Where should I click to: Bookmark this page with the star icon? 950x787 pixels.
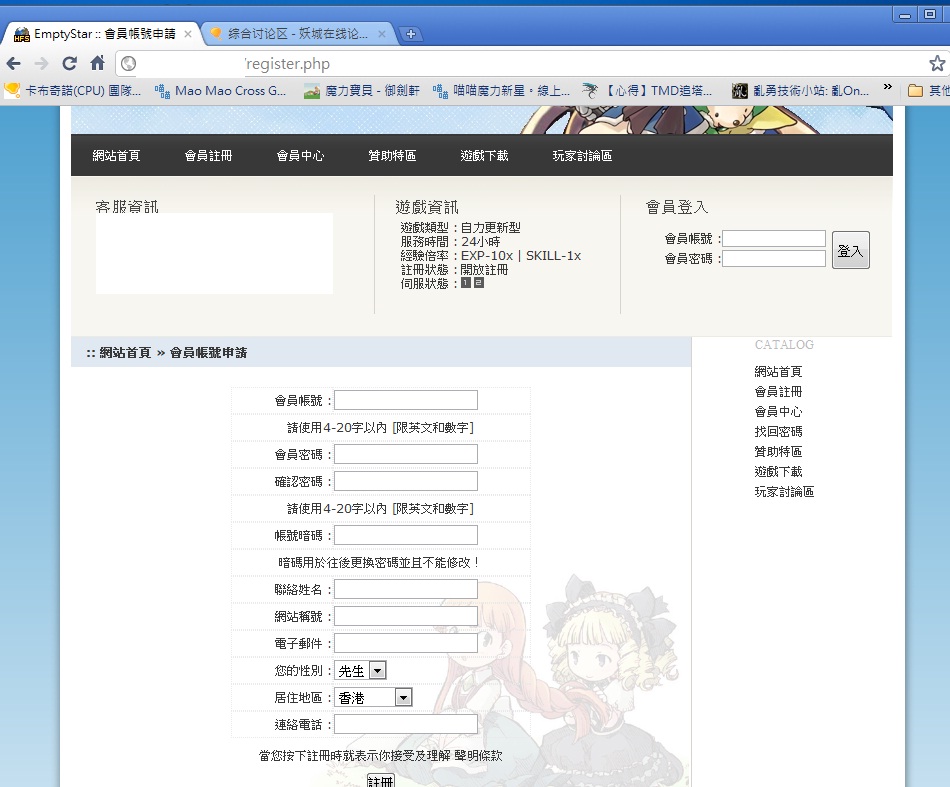pyautogui.click(x=936, y=64)
